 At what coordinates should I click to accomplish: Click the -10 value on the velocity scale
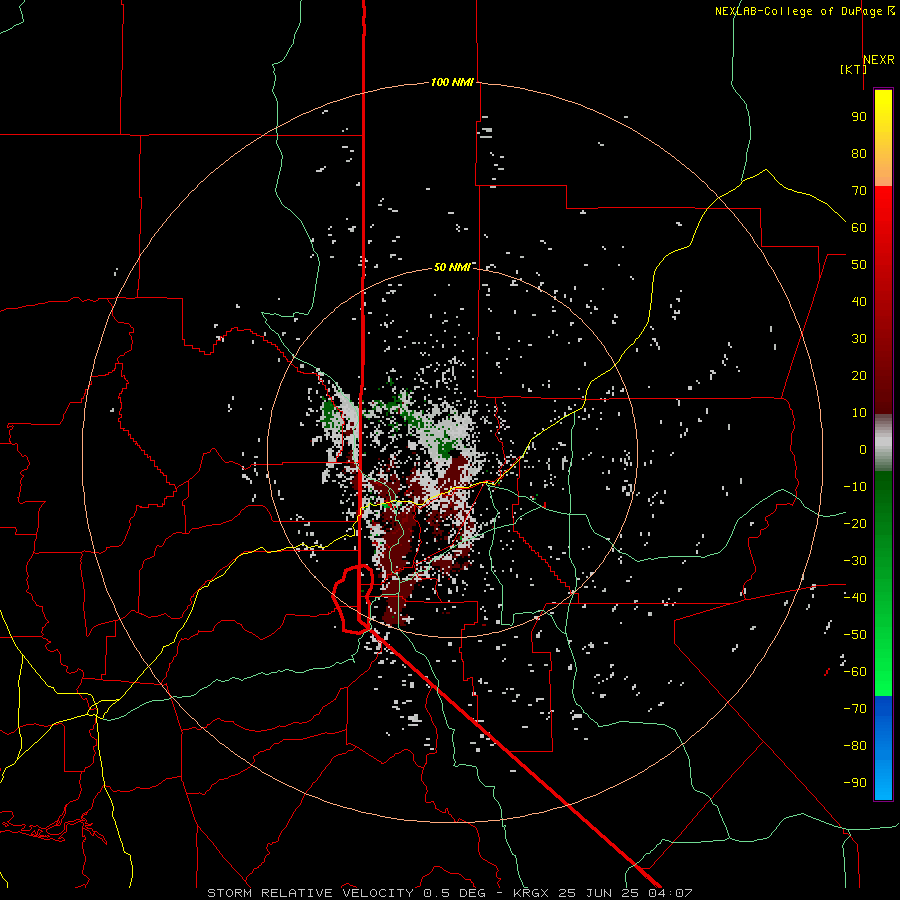pyautogui.click(x=855, y=487)
